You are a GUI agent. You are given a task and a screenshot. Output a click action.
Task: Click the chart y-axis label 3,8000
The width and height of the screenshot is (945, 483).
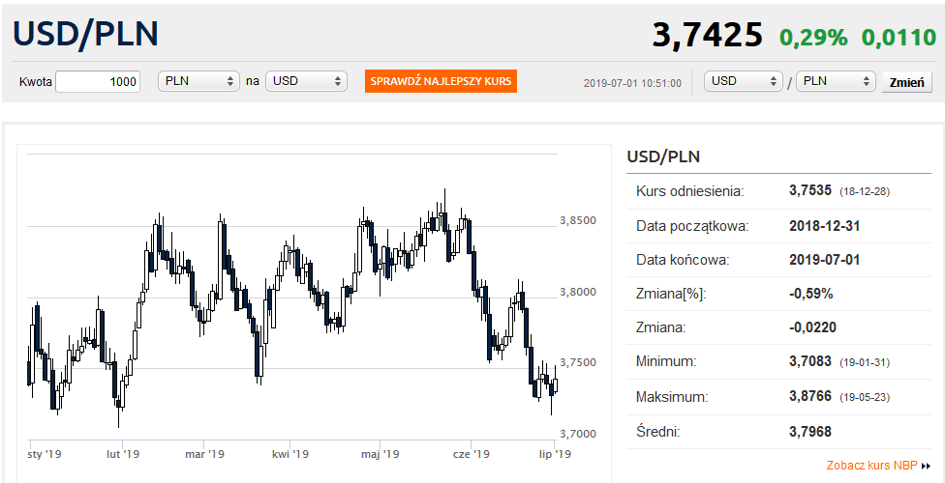tap(578, 292)
